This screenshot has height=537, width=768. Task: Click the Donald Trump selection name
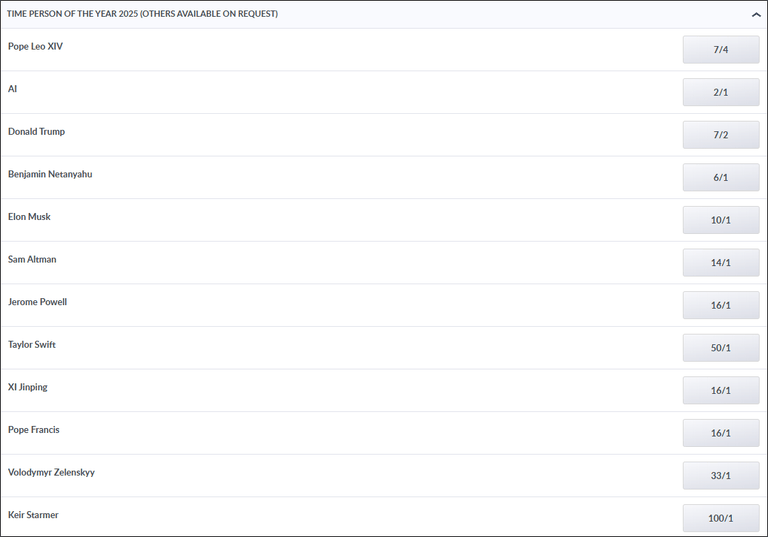(x=36, y=132)
